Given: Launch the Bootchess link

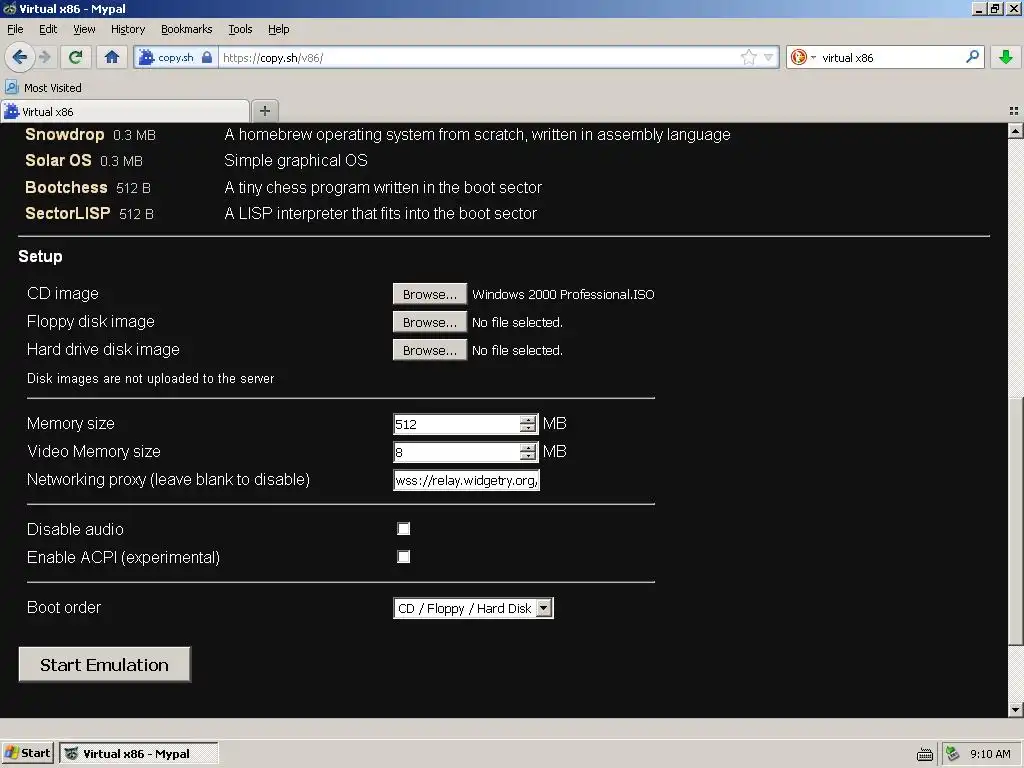Looking at the screenshot, I should point(66,187).
